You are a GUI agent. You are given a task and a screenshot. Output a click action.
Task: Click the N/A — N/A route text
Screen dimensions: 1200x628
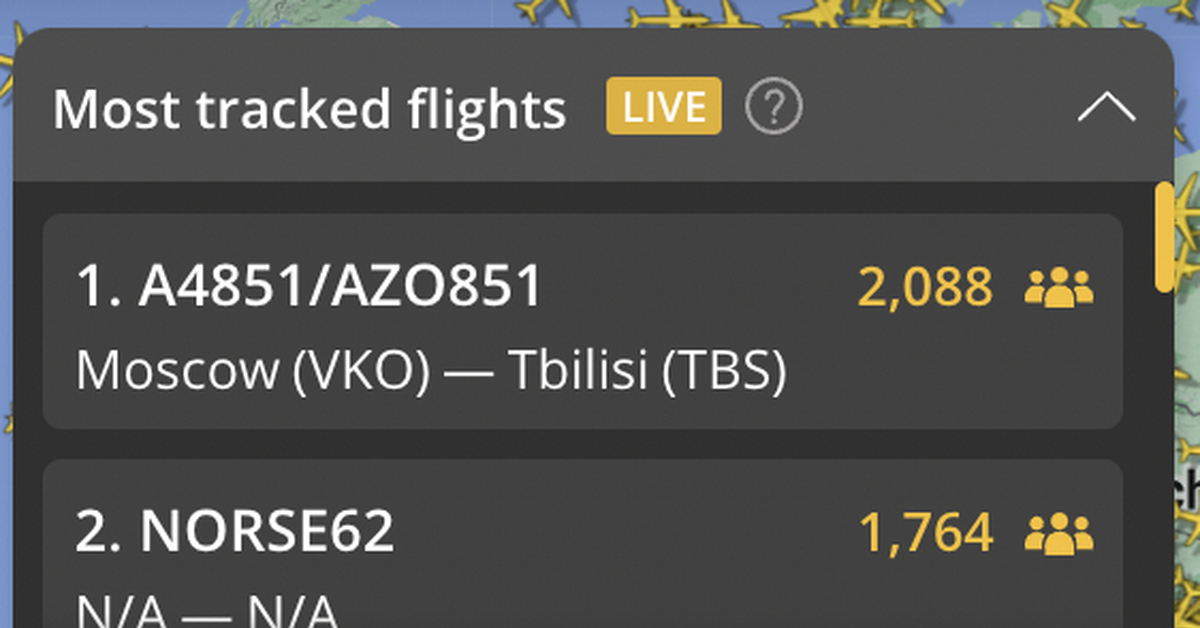click(x=206, y=610)
